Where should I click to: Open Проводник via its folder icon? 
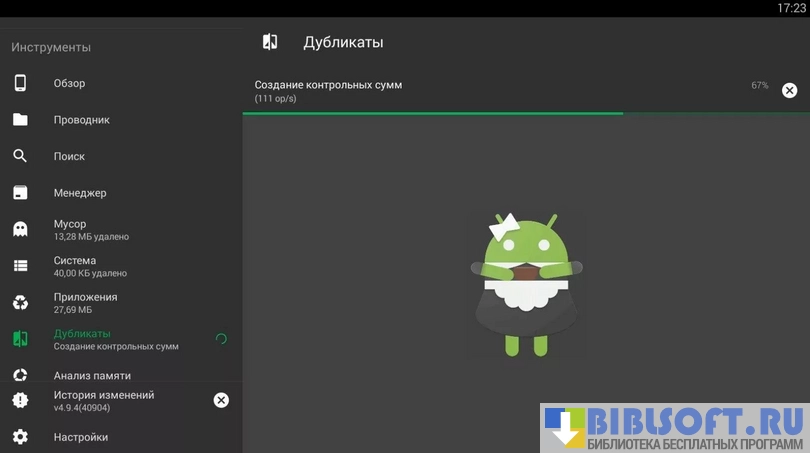(x=20, y=120)
